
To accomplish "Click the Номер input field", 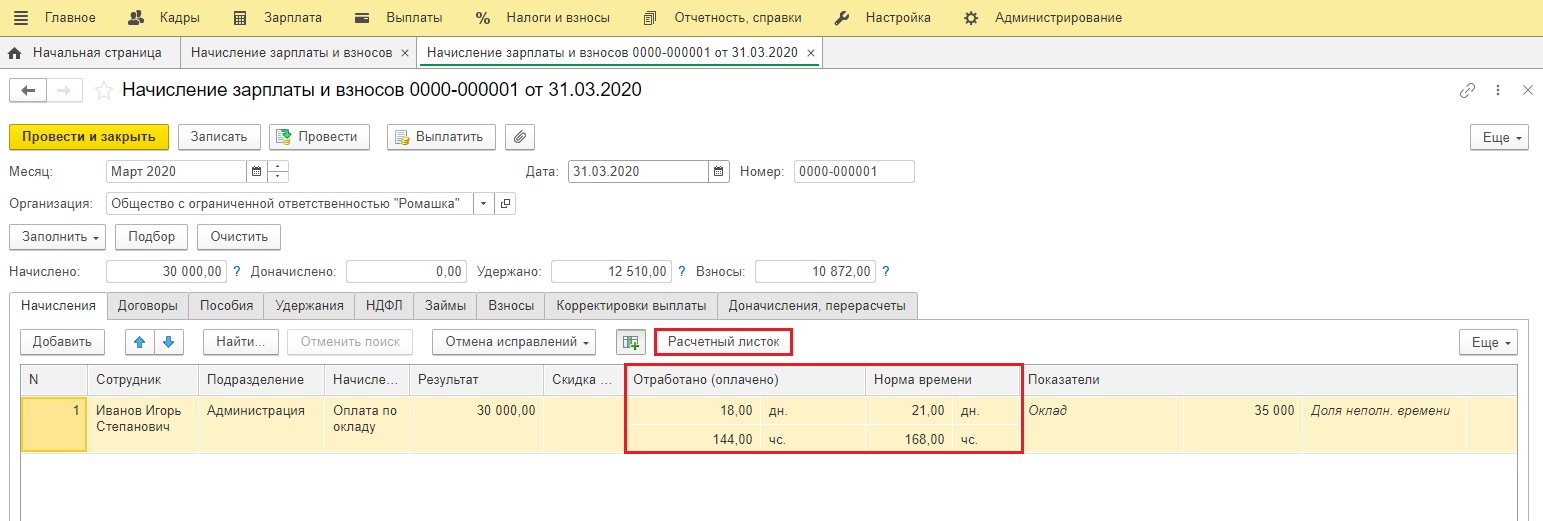I will click(853, 172).
